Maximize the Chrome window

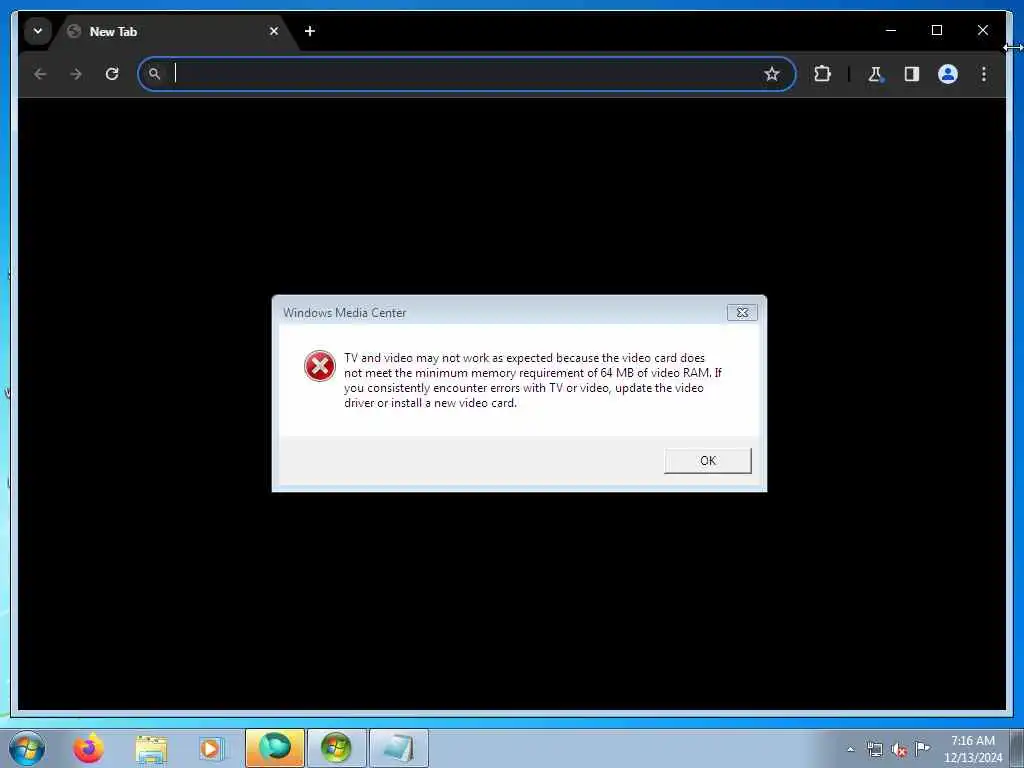pyautogui.click(x=936, y=30)
